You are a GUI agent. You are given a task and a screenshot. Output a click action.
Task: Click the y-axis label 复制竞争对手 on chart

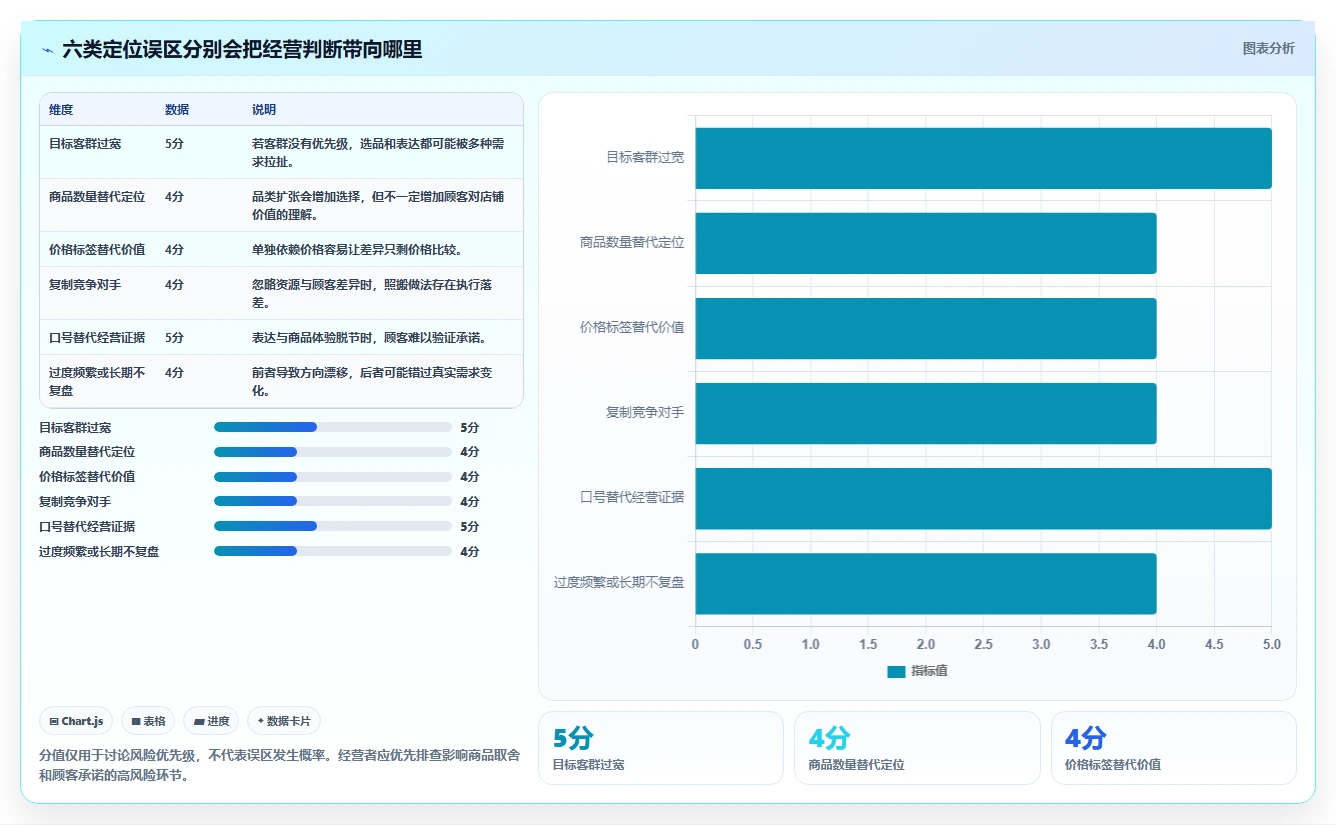click(645, 412)
